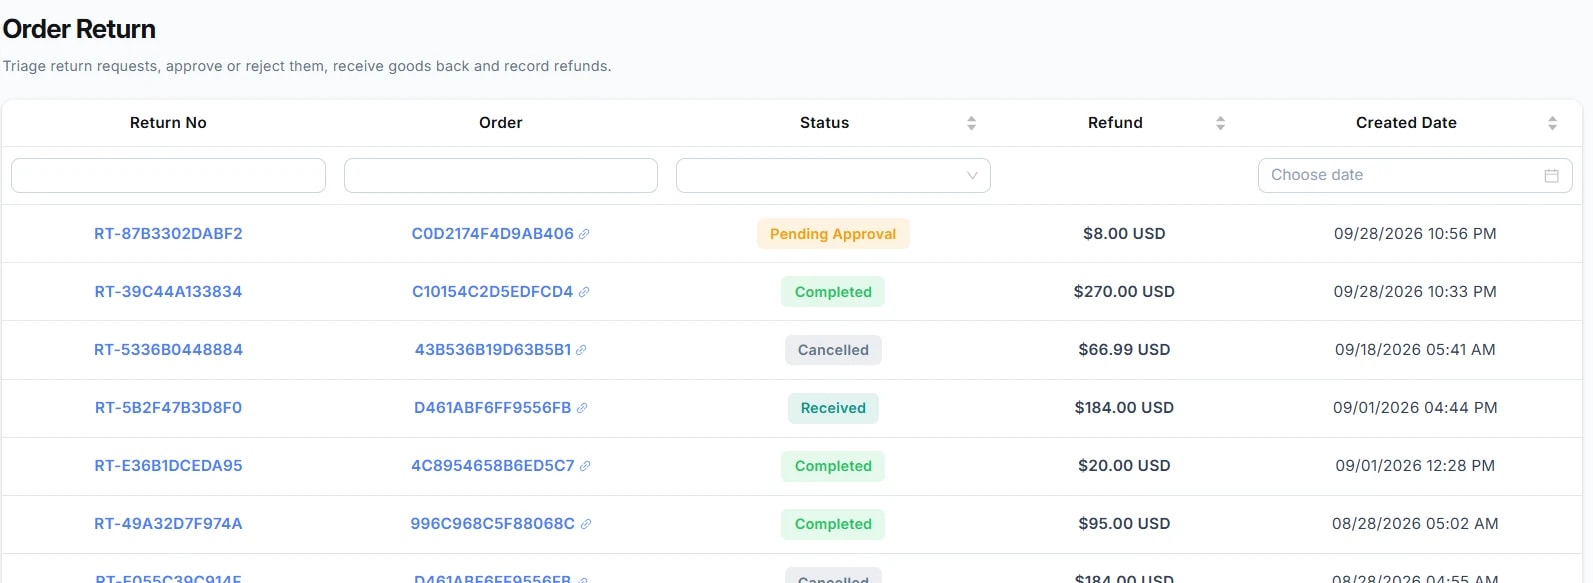The width and height of the screenshot is (1593, 583).
Task: Open link icon beside order 996C968C5F88068C
Action: click(586, 524)
